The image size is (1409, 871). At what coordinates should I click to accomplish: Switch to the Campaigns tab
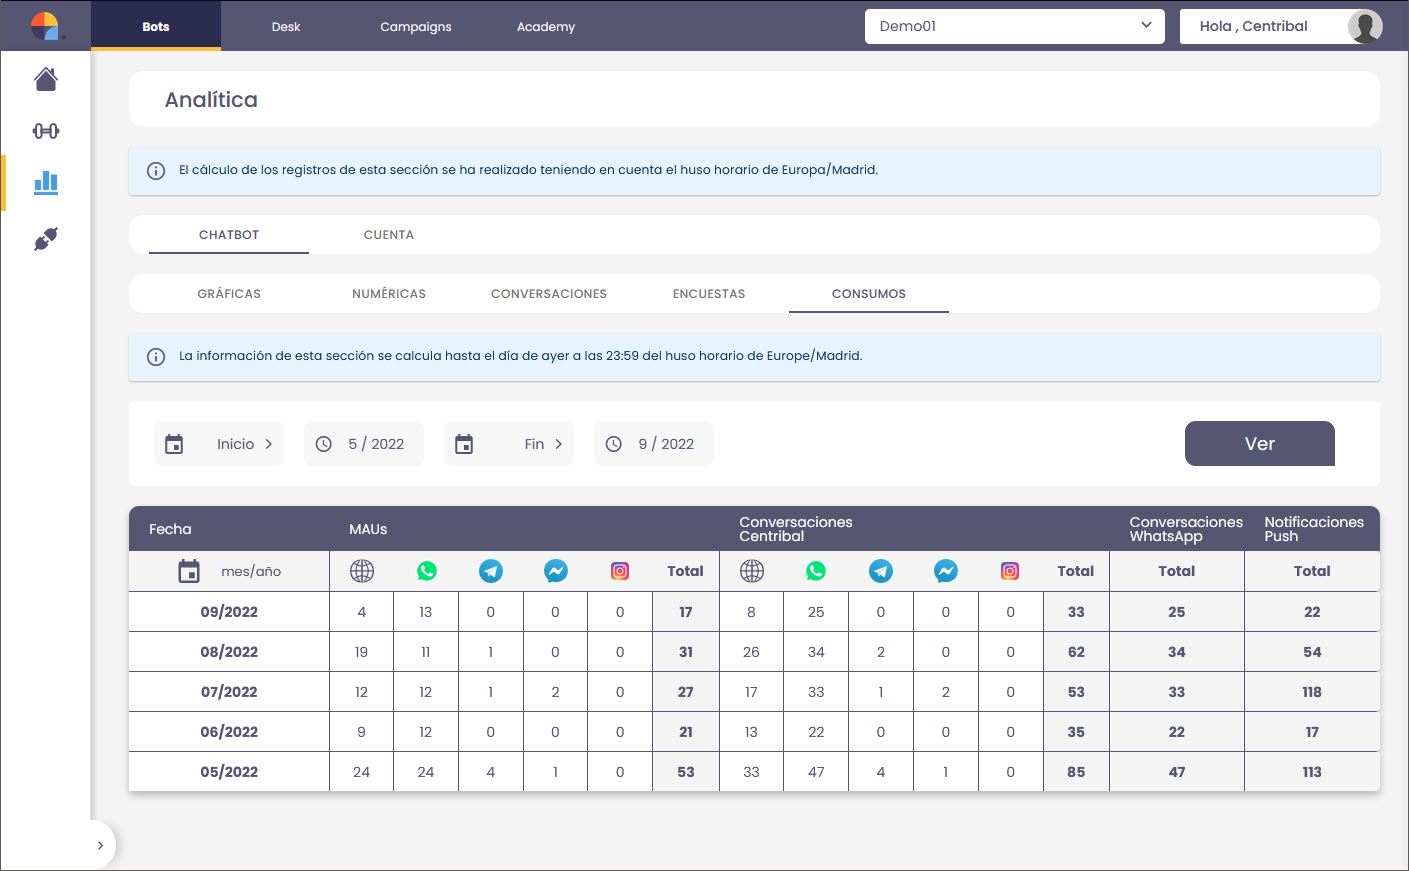[415, 27]
